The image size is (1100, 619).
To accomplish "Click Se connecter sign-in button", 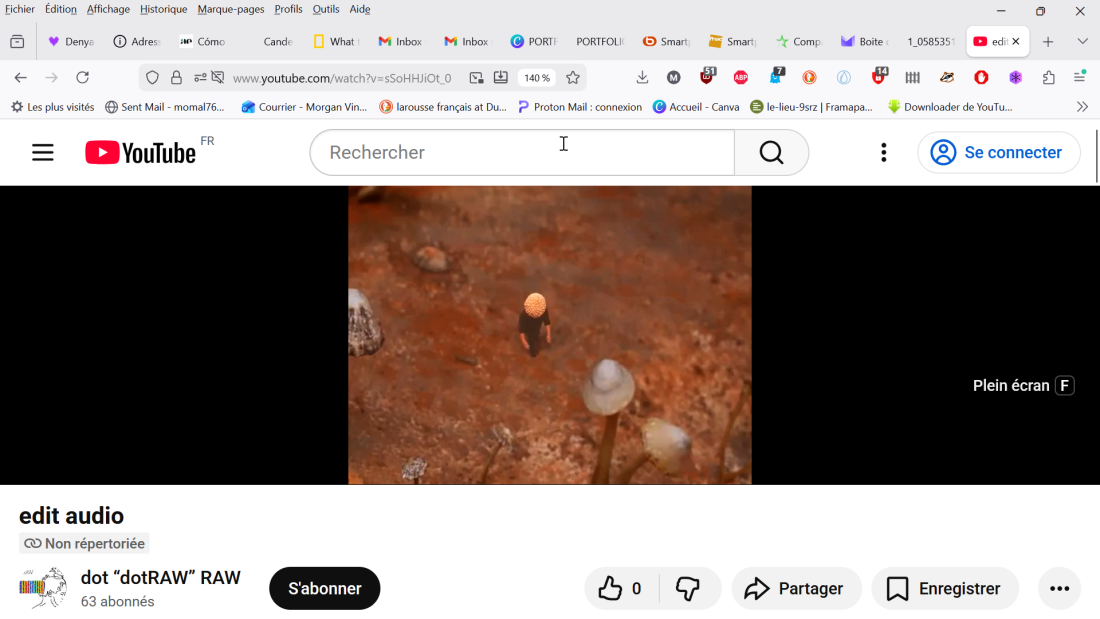I will click(x=998, y=152).
